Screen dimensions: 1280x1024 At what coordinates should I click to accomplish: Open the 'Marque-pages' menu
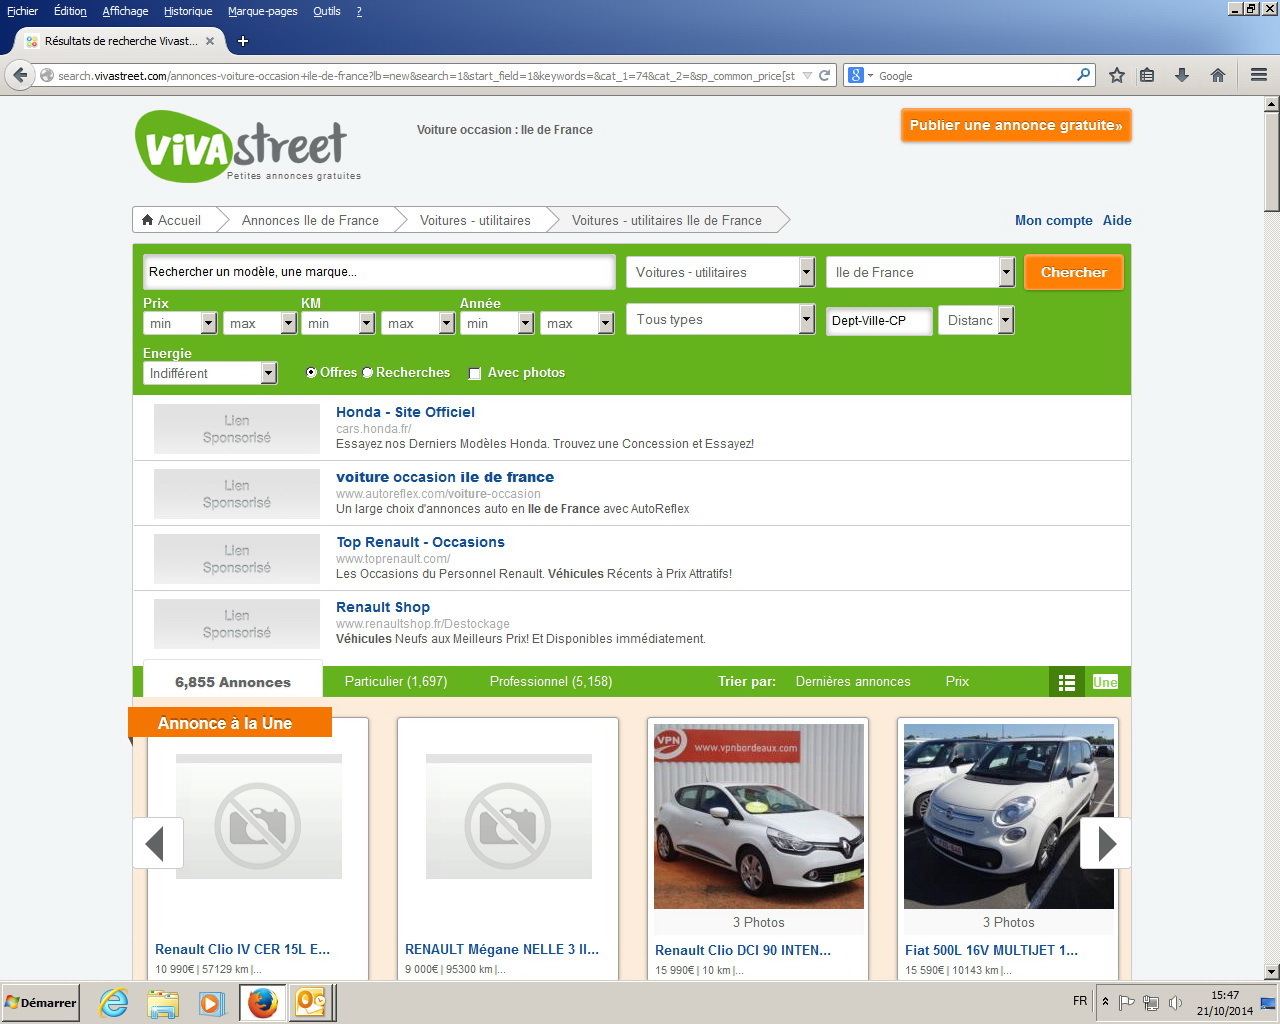pyautogui.click(x=262, y=11)
